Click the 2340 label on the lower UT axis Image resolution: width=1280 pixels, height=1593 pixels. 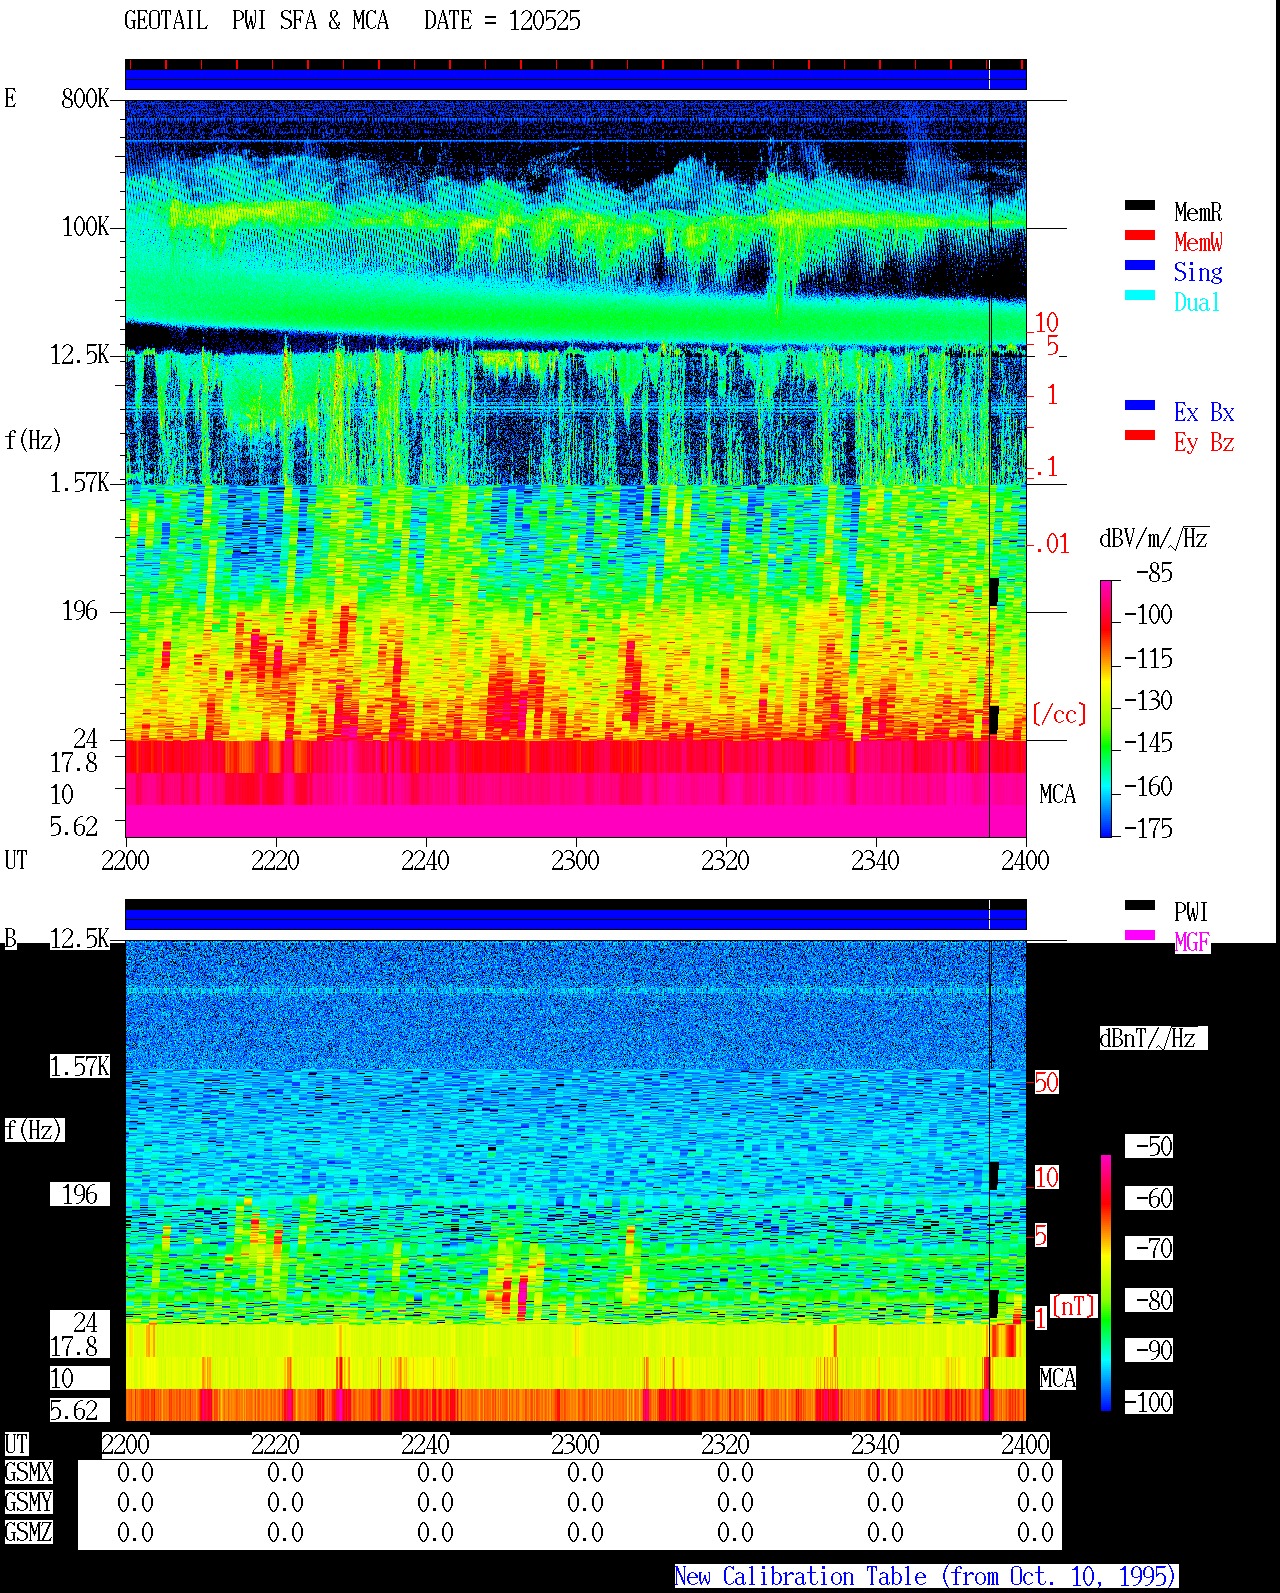[875, 1444]
